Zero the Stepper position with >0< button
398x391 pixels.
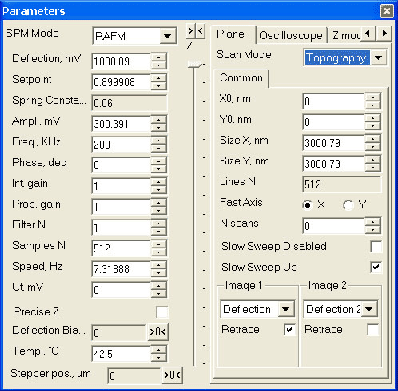(x=172, y=375)
